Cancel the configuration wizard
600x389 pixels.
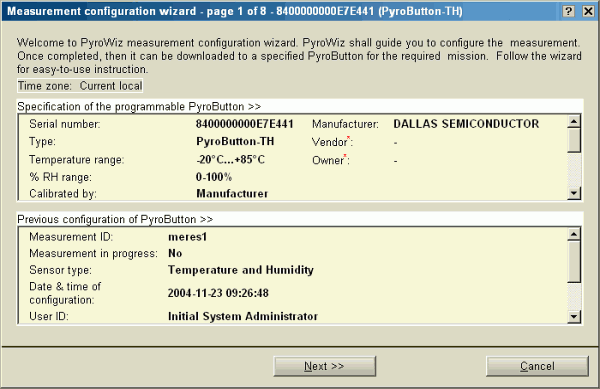click(537, 366)
